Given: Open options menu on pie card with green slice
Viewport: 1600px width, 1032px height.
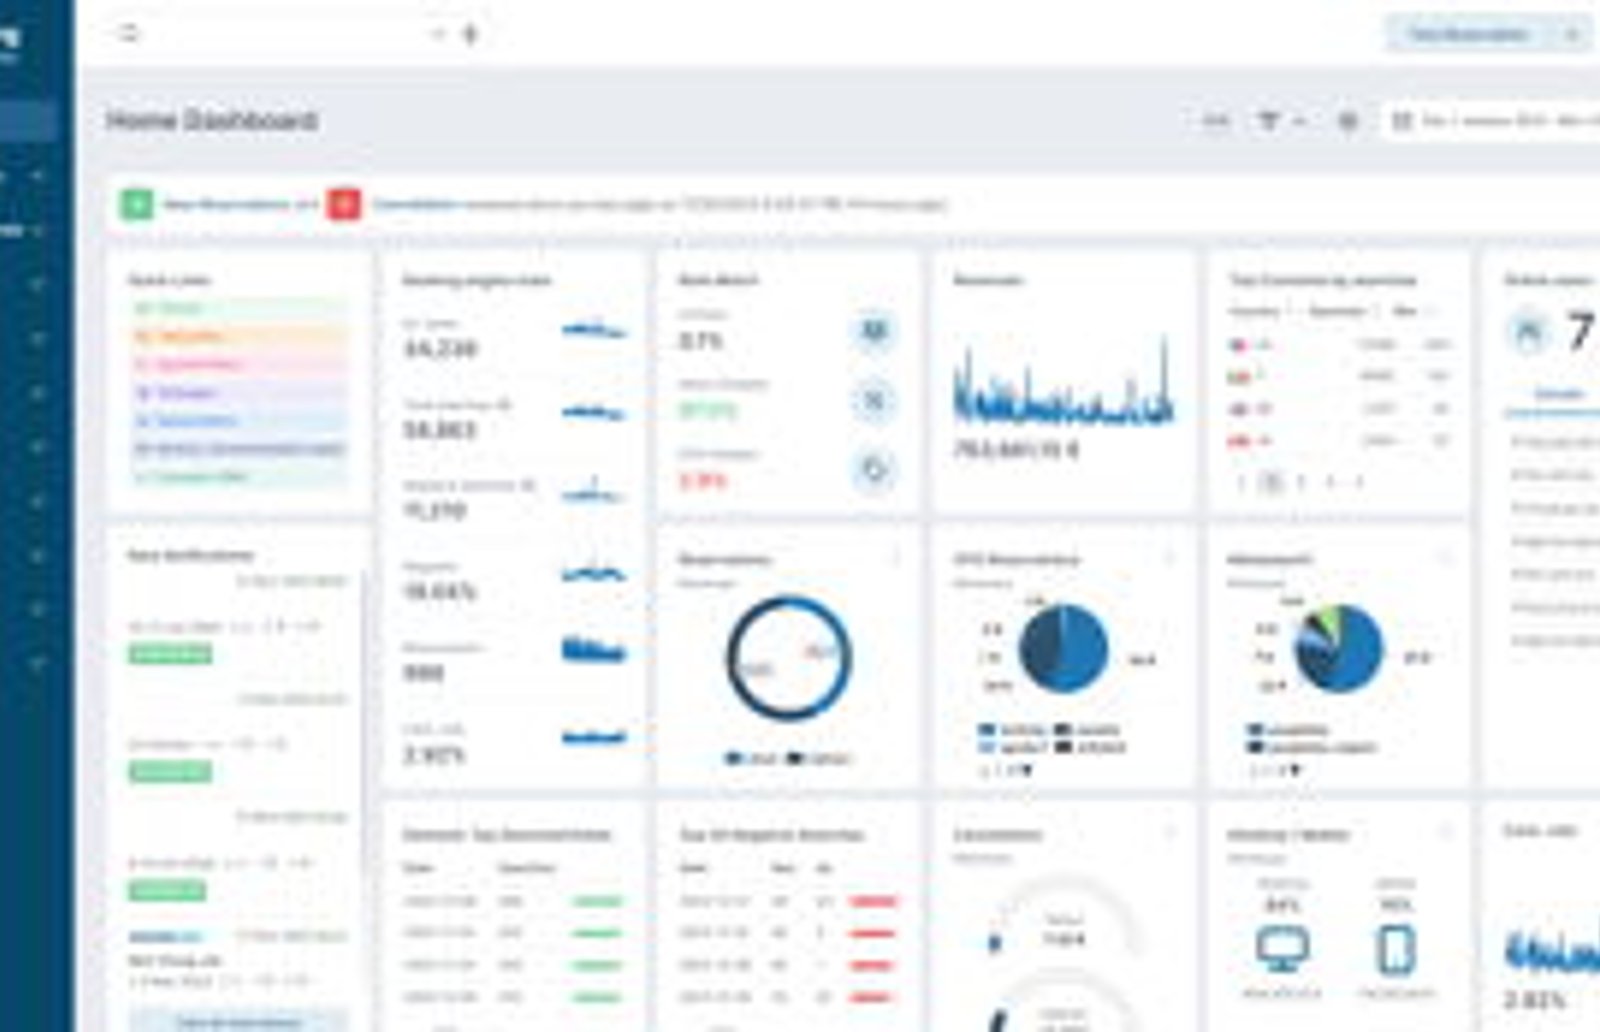Looking at the screenshot, I should [1446, 558].
